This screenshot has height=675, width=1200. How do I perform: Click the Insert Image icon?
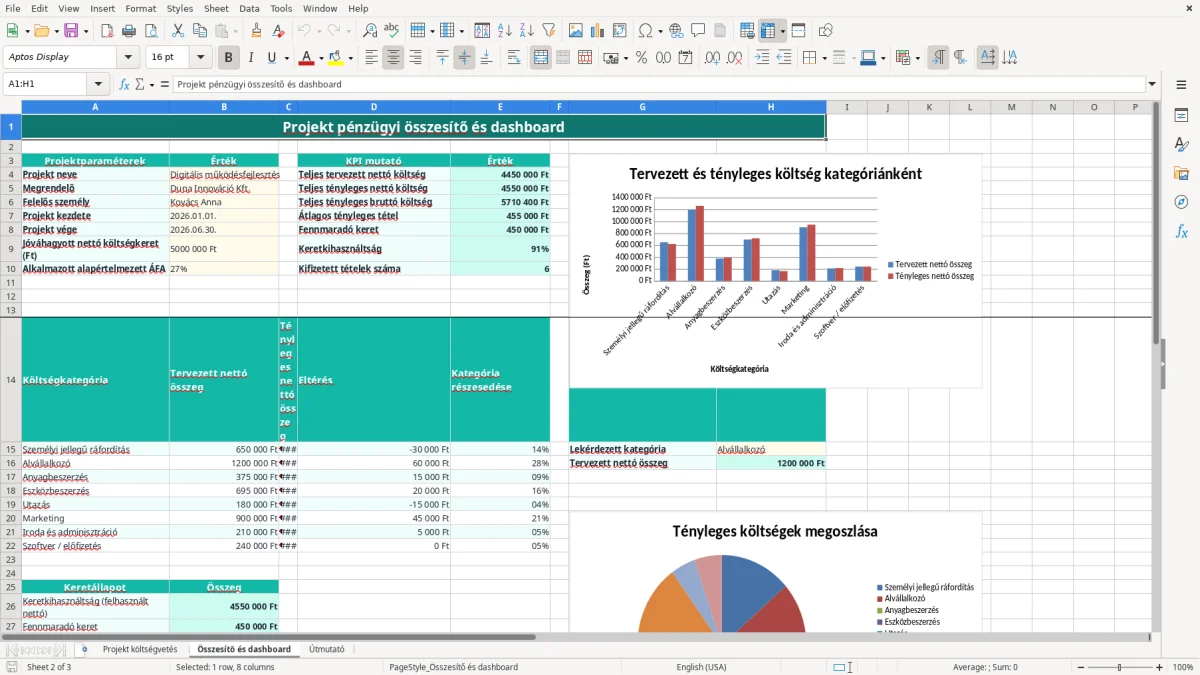tap(576, 31)
